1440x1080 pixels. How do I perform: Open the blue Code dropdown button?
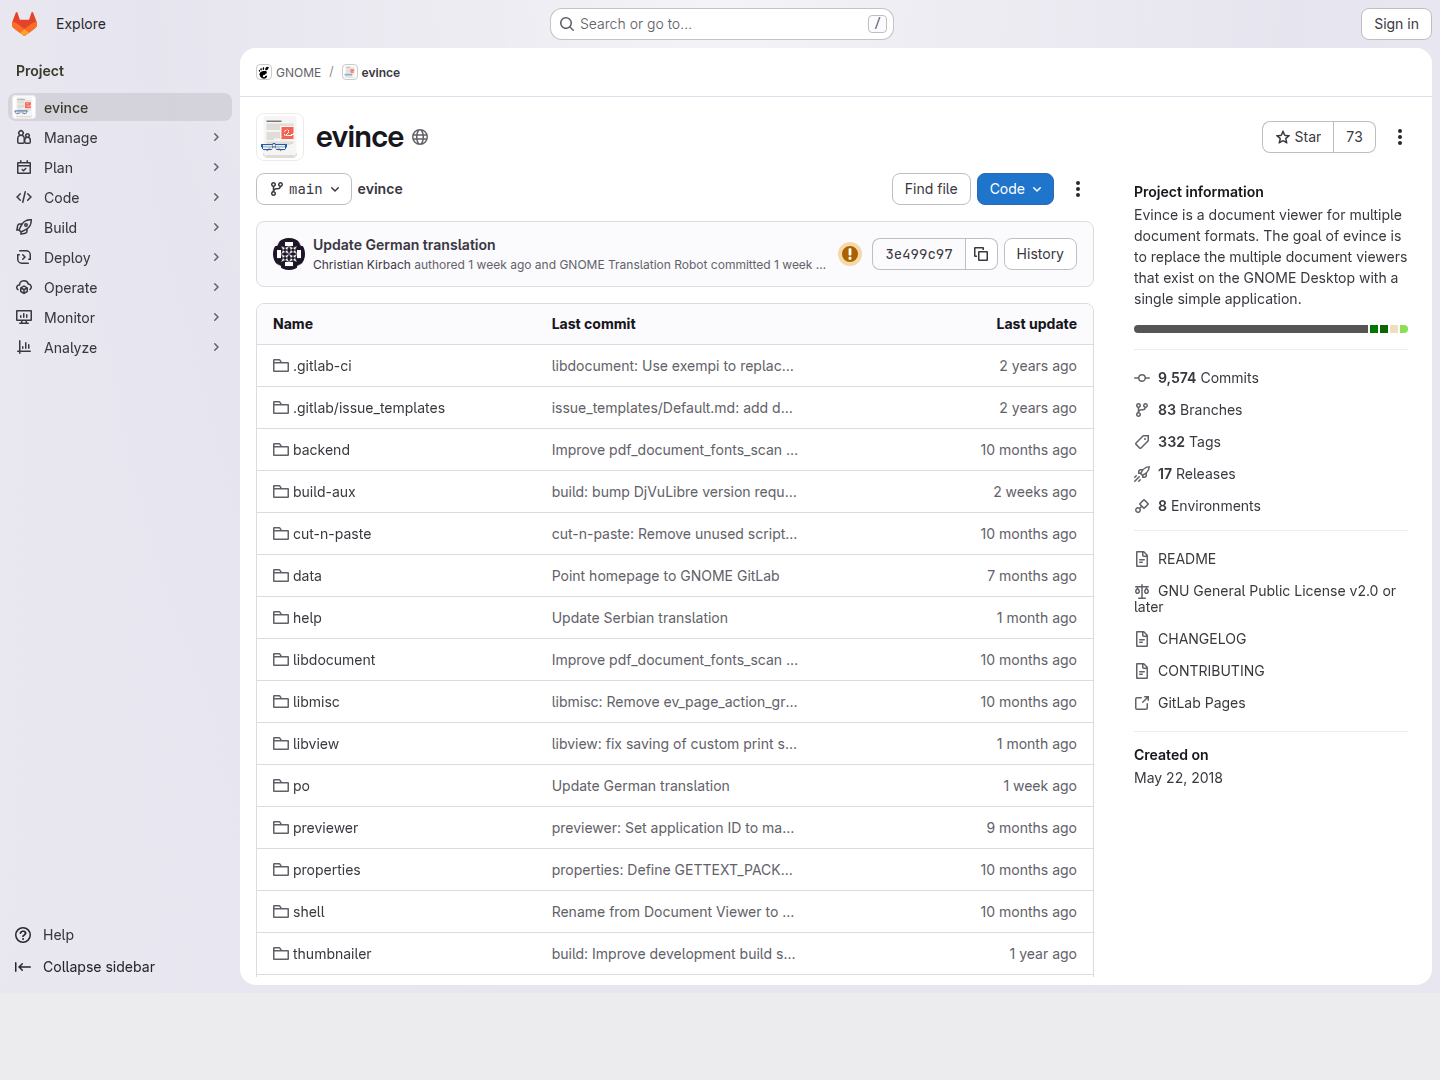[x=1015, y=189]
